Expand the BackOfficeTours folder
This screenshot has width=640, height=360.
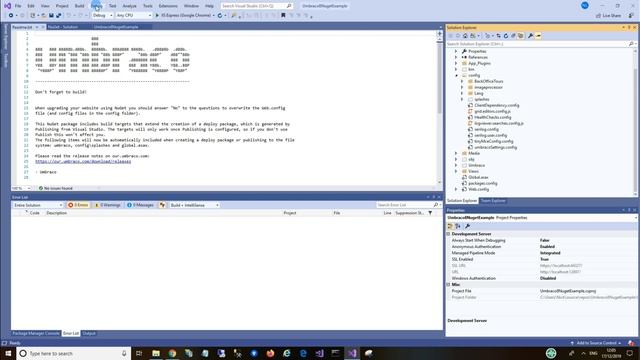pyautogui.click(x=462, y=81)
